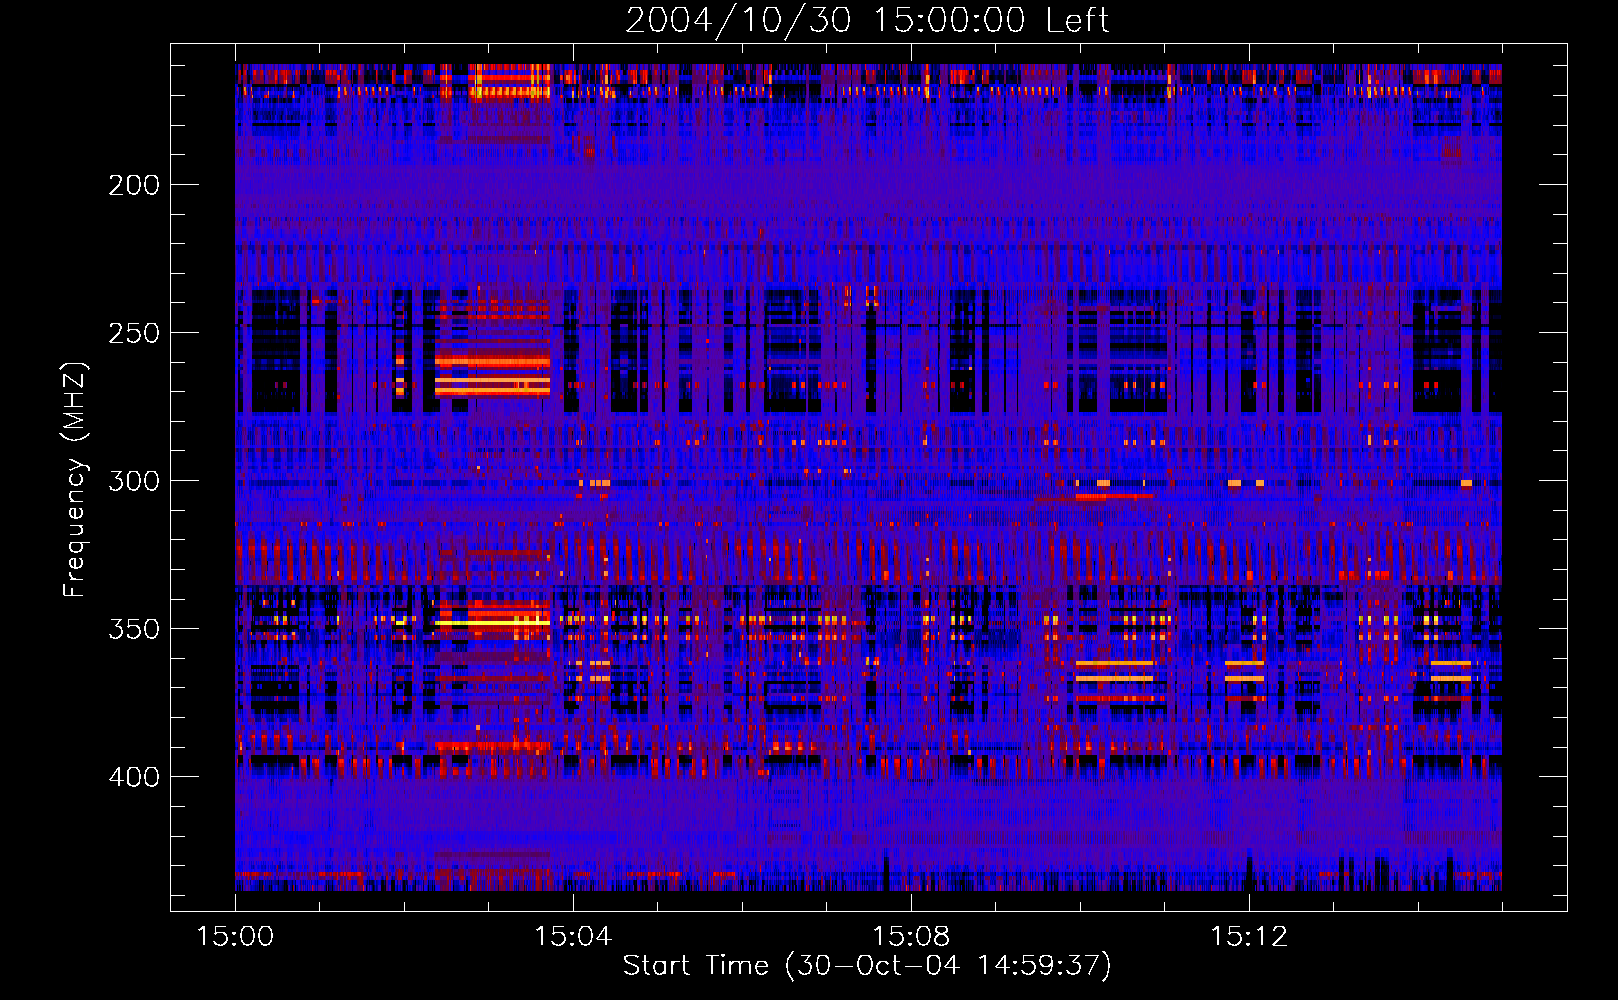Viewport: 1618px width, 1000px height.
Task: Click the 15:00 time tick label
Action: (235, 937)
